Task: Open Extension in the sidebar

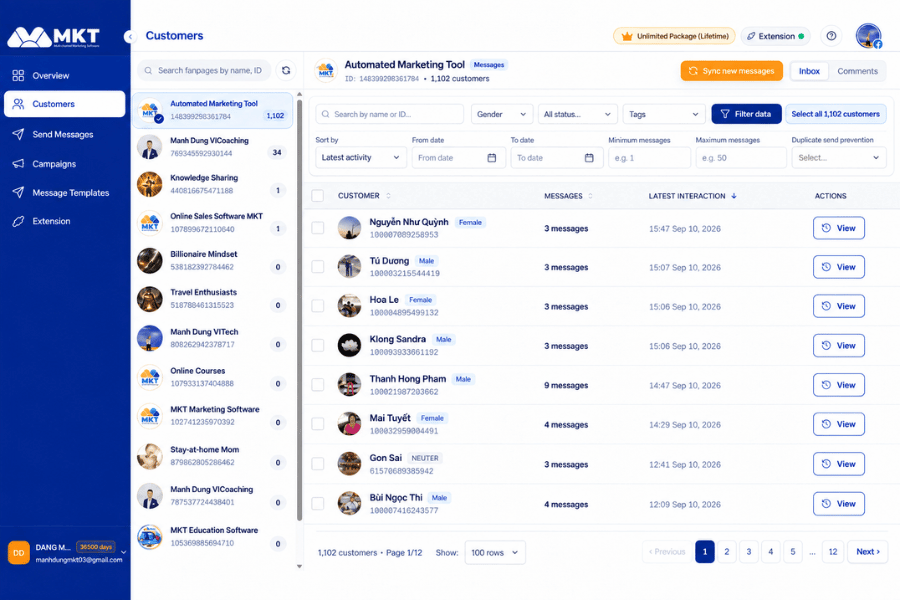Action: point(64,221)
